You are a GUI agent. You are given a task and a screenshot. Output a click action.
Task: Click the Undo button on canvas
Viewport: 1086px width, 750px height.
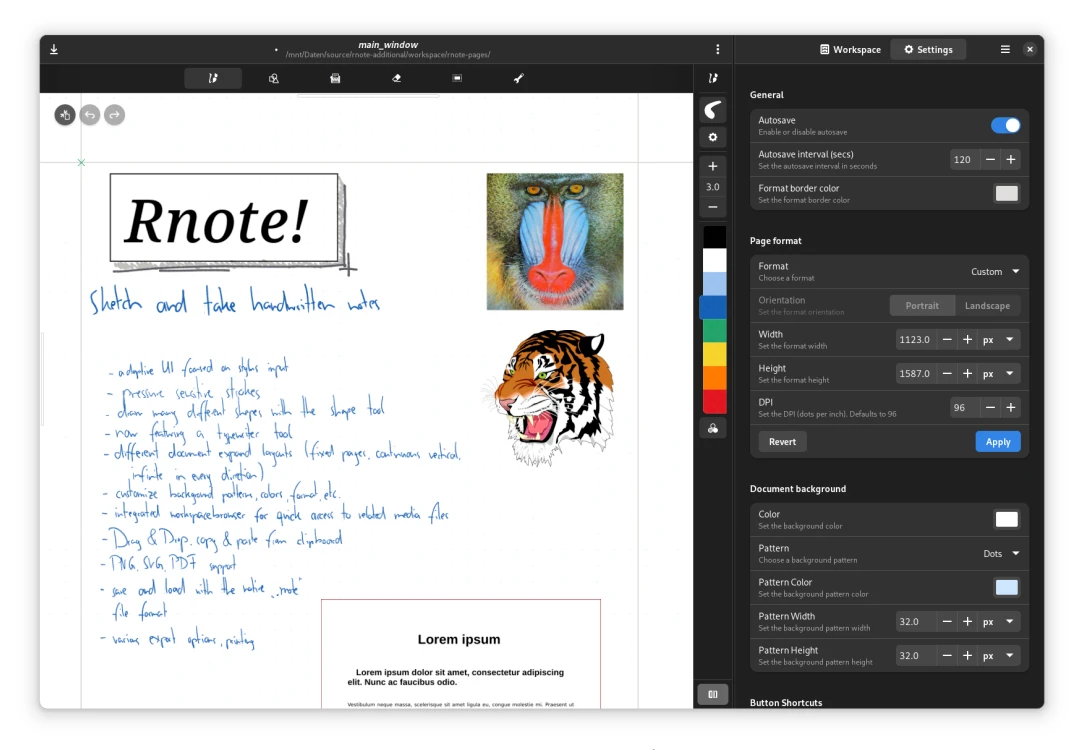pos(90,115)
